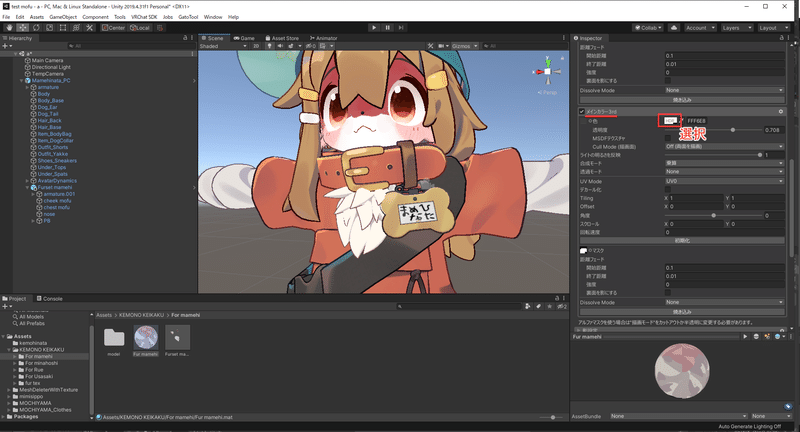
Task: Open the HDR color swatch for the main color
Action: 670,121
